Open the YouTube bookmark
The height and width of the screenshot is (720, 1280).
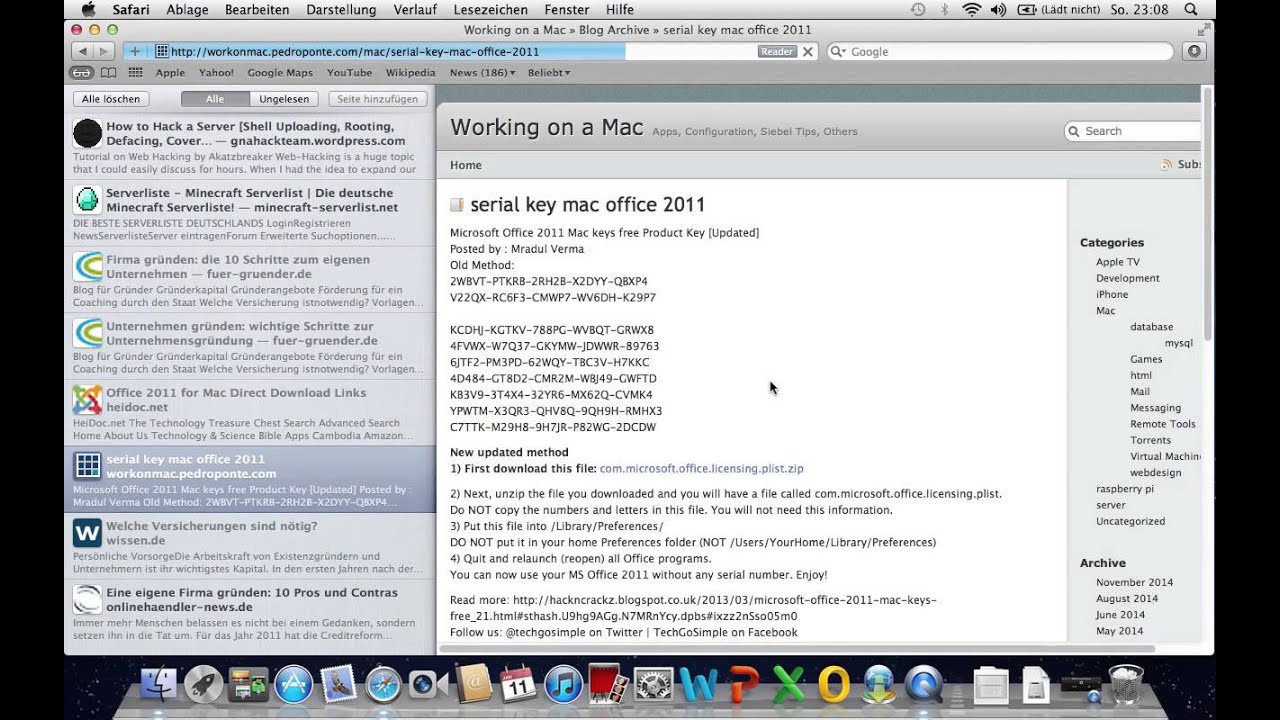pyautogui.click(x=349, y=72)
